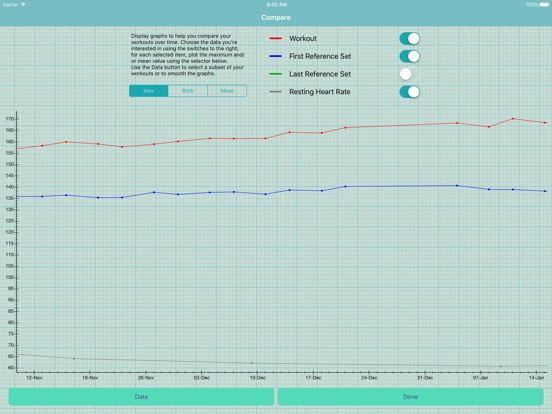Turn off Resting Heart Rate switch
Image resolution: width=552 pixels, height=414 pixels.
coord(409,92)
